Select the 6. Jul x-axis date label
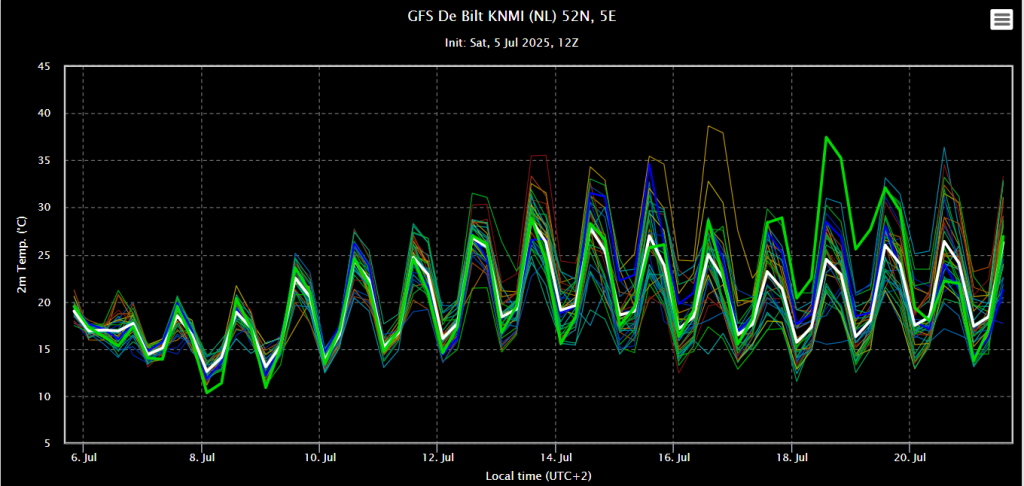This screenshot has width=1024, height=486. pyautogui.click(x=84, y=457)
